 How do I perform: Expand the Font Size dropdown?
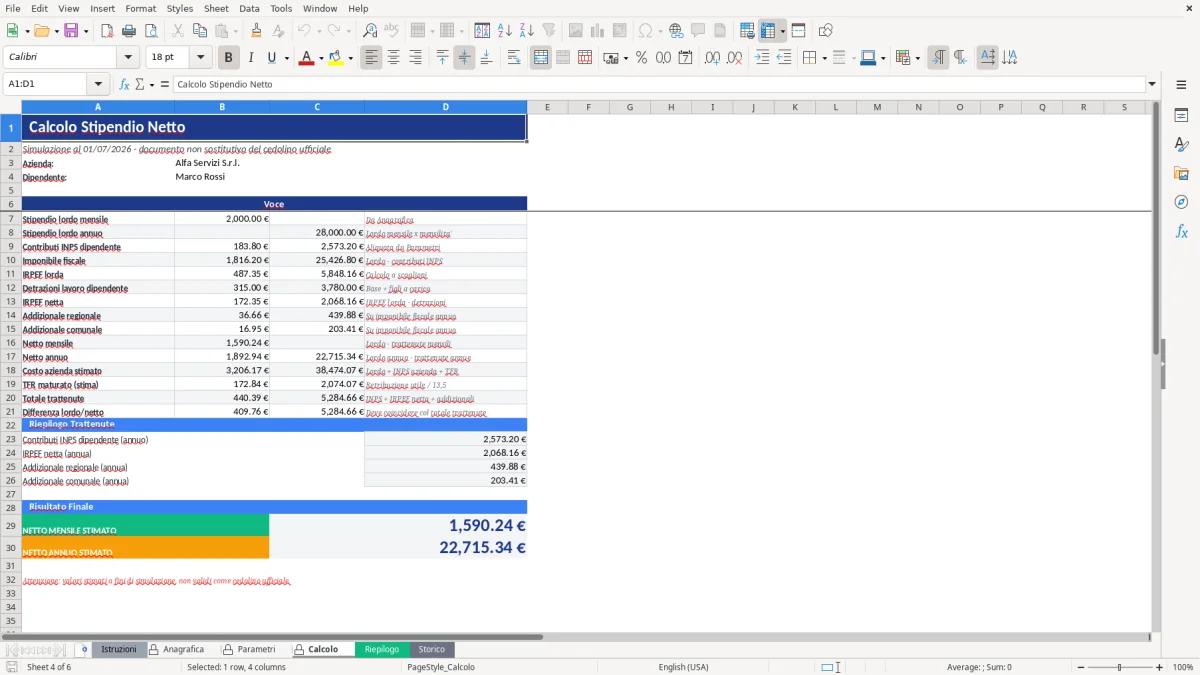point(200,58)
